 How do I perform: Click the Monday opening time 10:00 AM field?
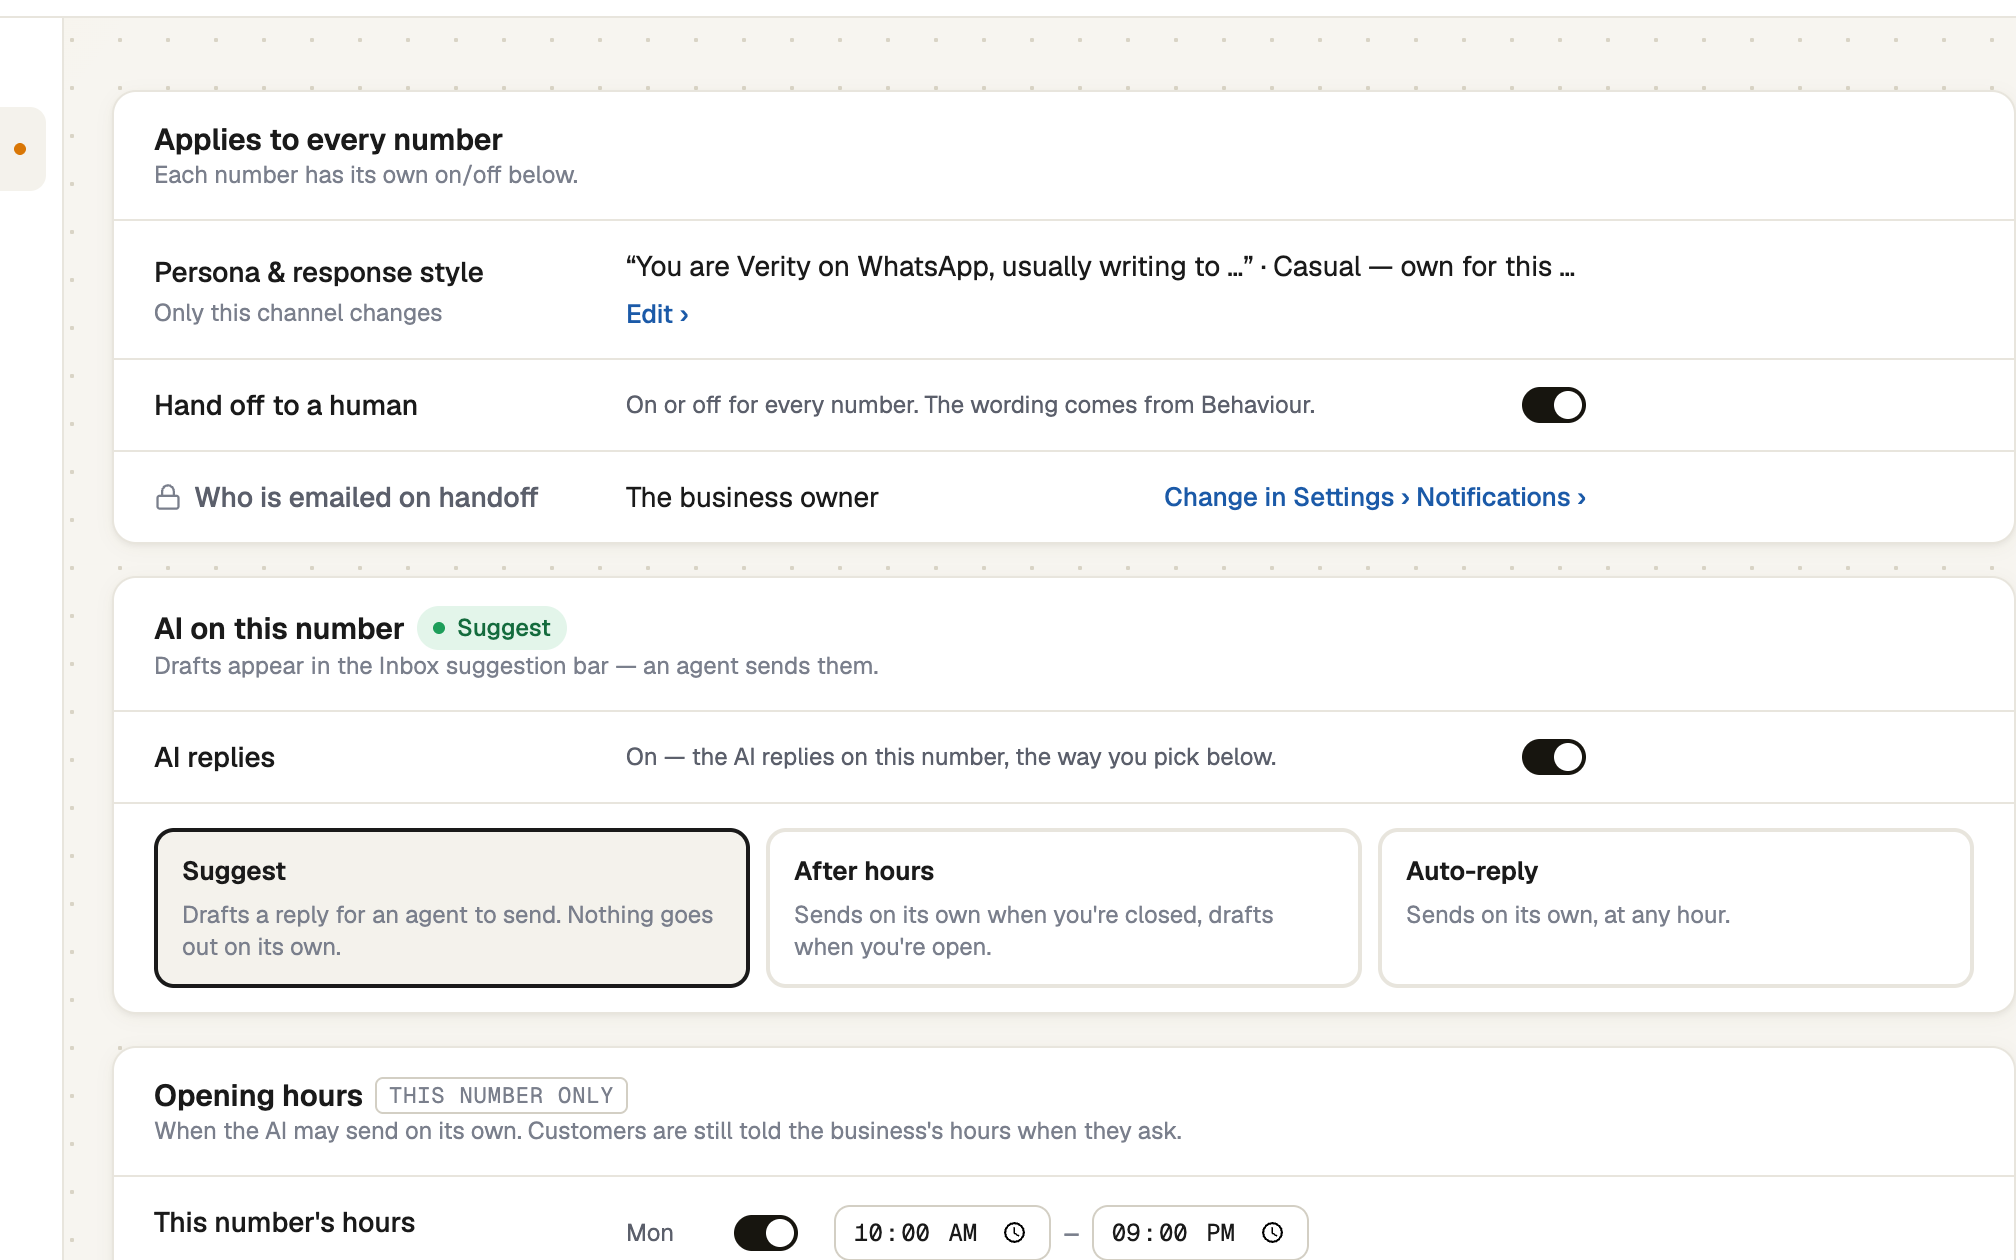(x=941, y=1232)
